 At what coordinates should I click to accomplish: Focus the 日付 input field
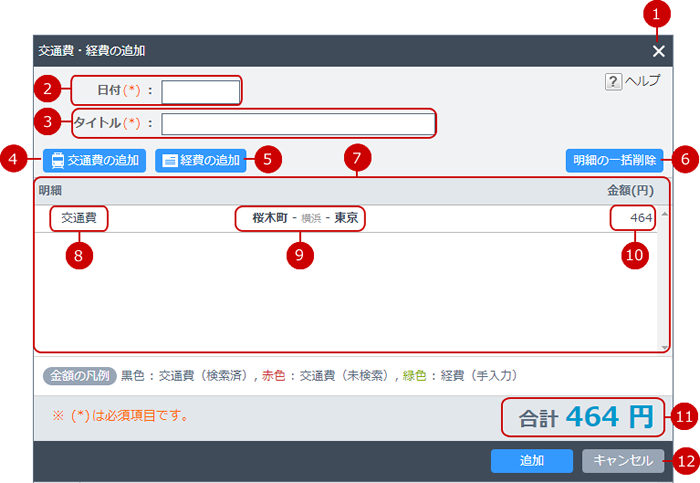tap(201, 92)
